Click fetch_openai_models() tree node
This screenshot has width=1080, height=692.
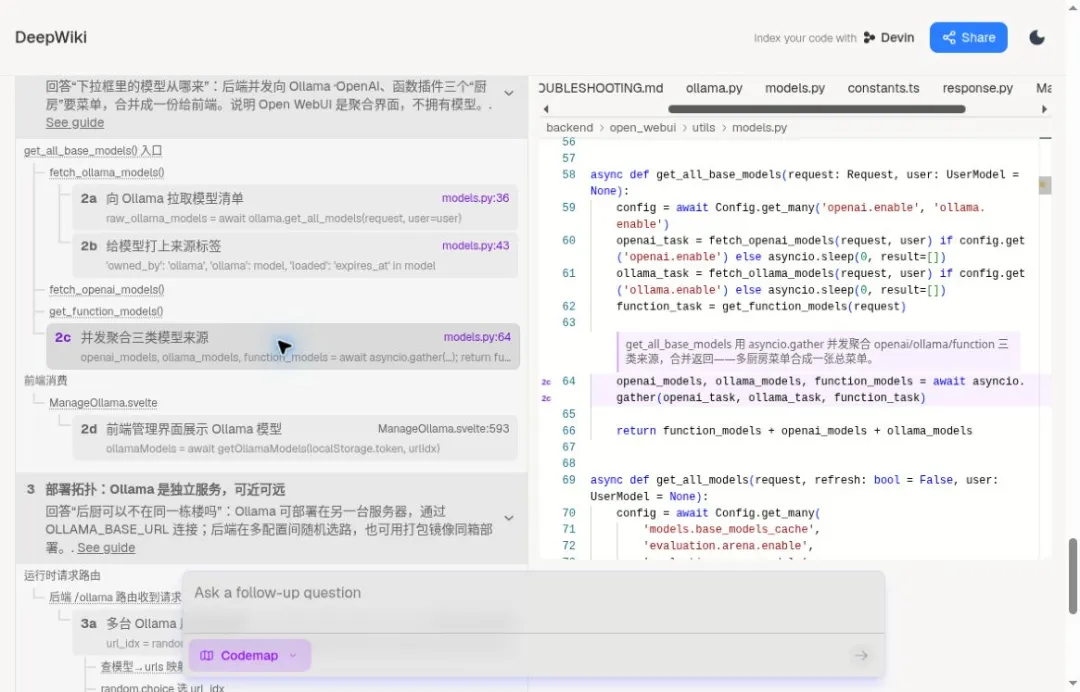[x=107, y=290]
